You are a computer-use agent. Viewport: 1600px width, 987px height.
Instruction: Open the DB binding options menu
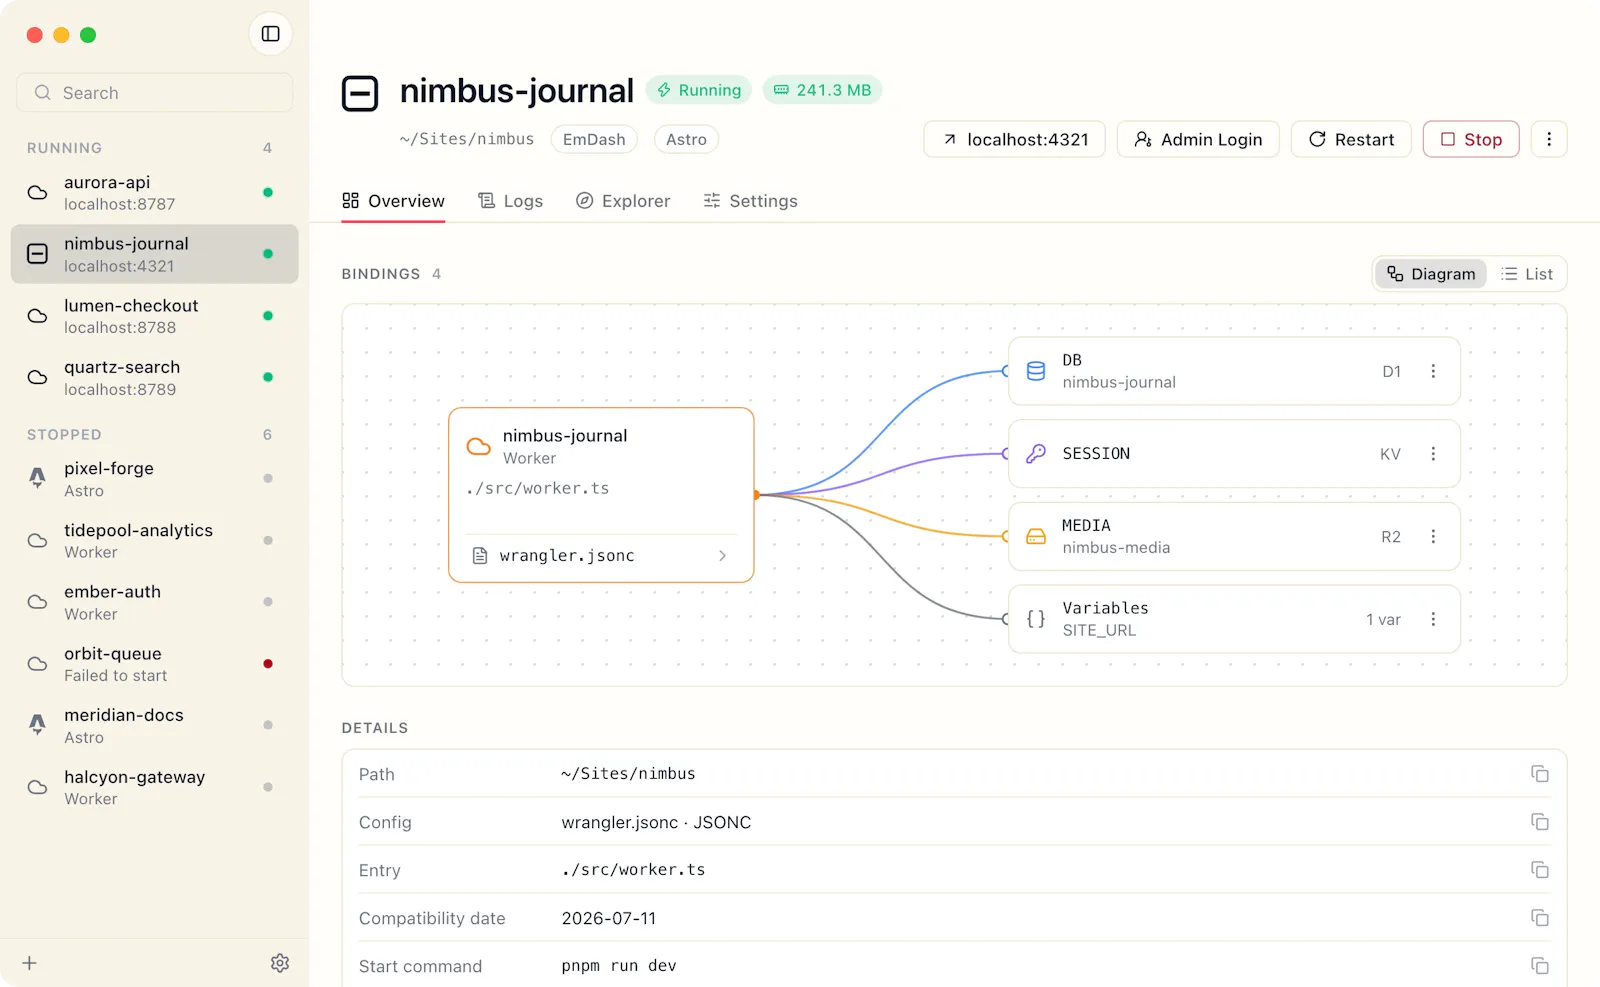point(1433,371)
